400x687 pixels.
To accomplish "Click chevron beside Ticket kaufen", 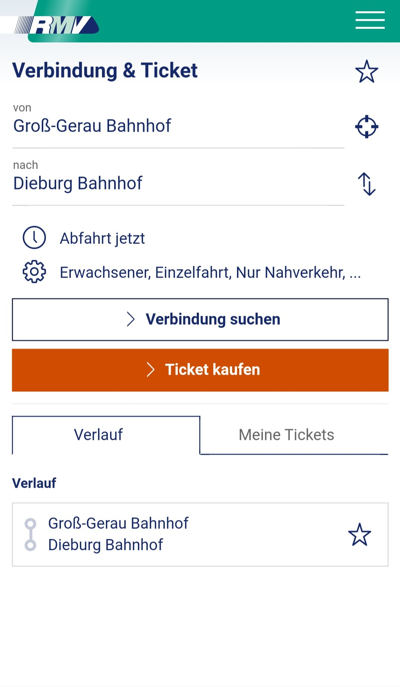I will (150, 370).
